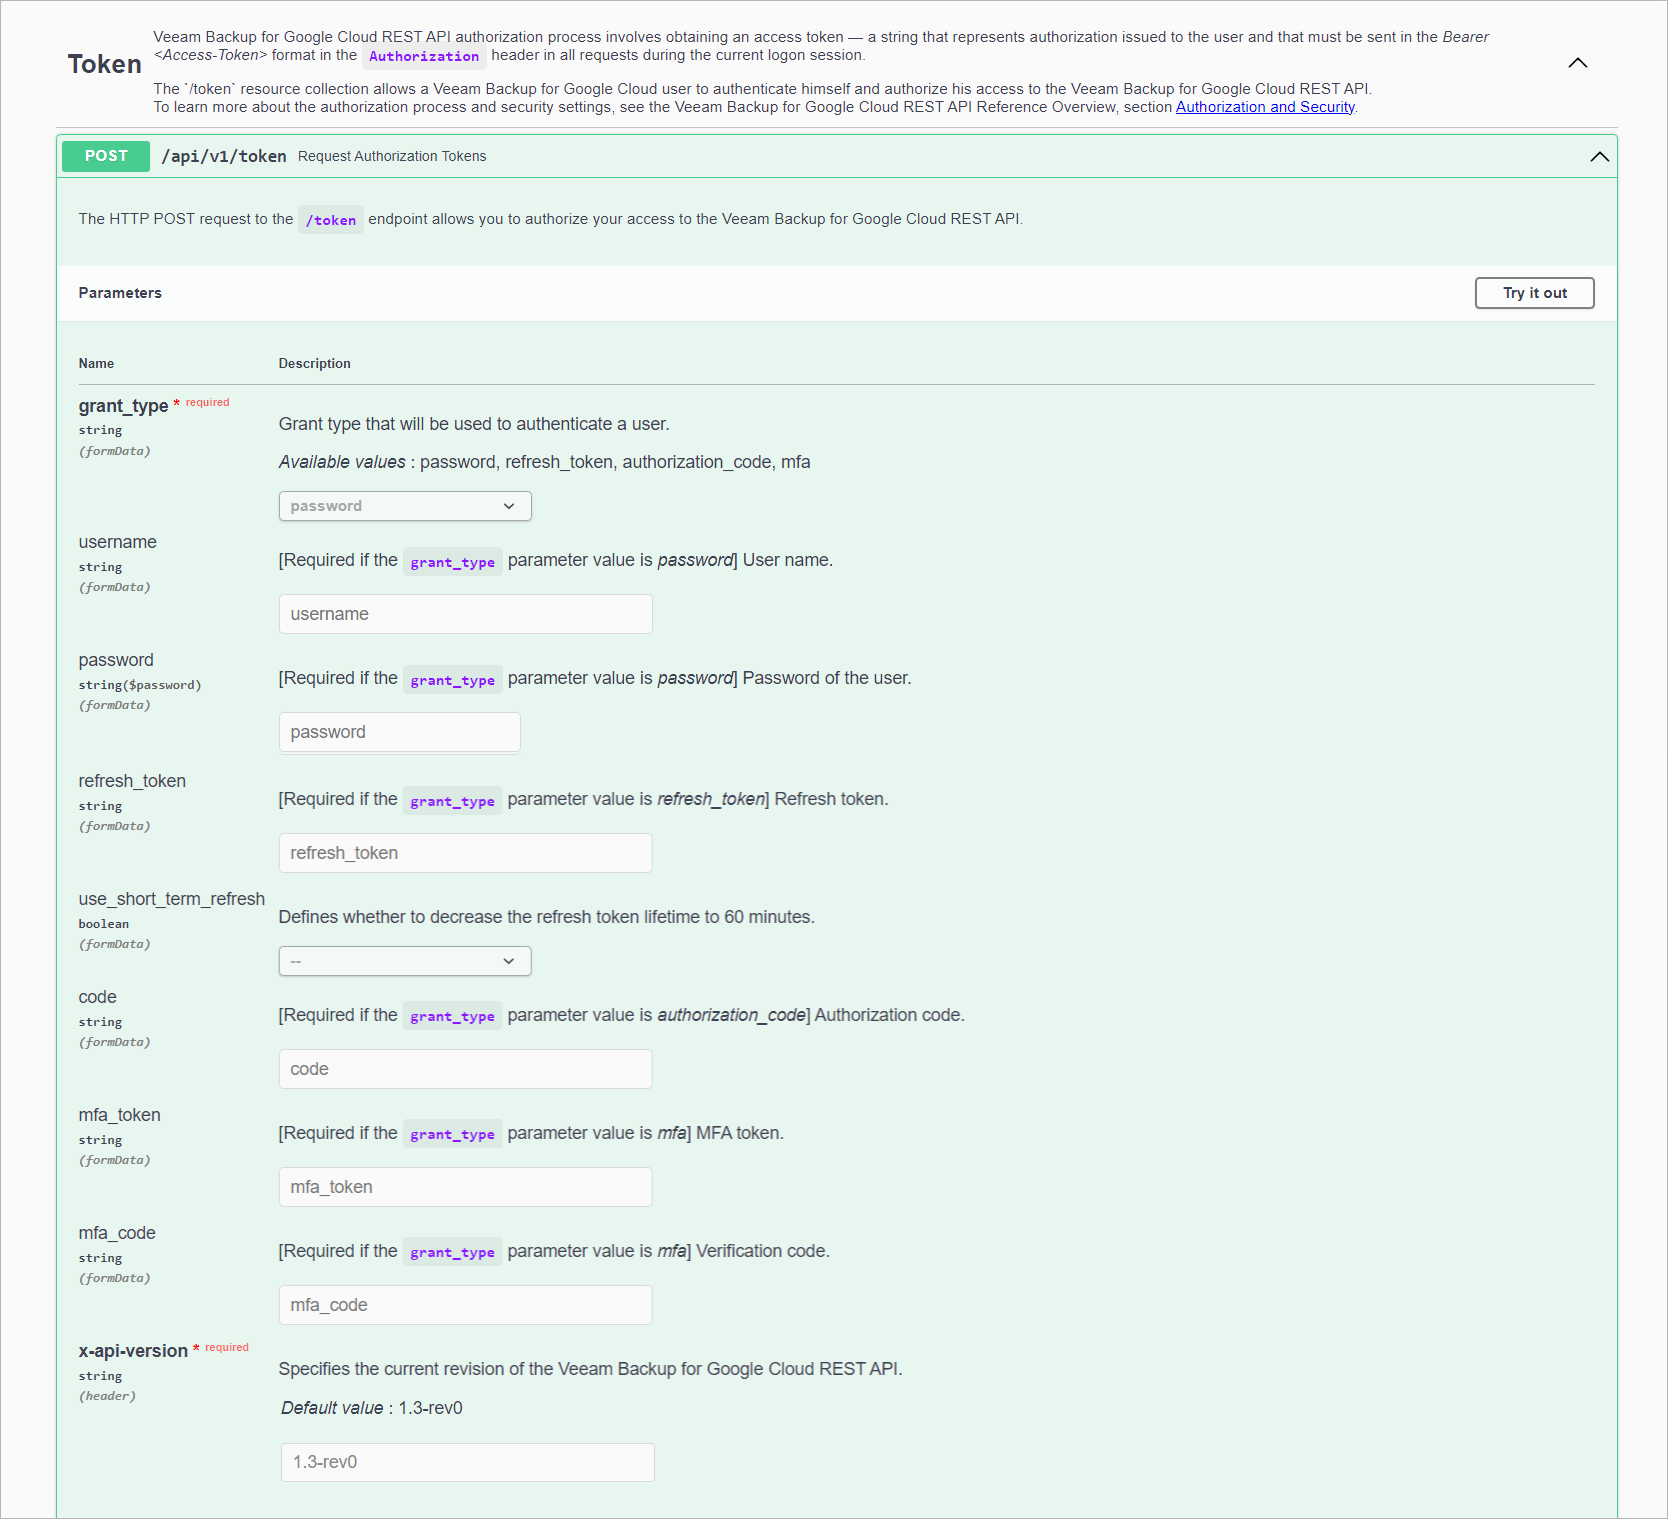The image size is (1668, 1519).
Task: Click the mfa_token input field
Action: pyautogui.click(x=466, y=1187)
